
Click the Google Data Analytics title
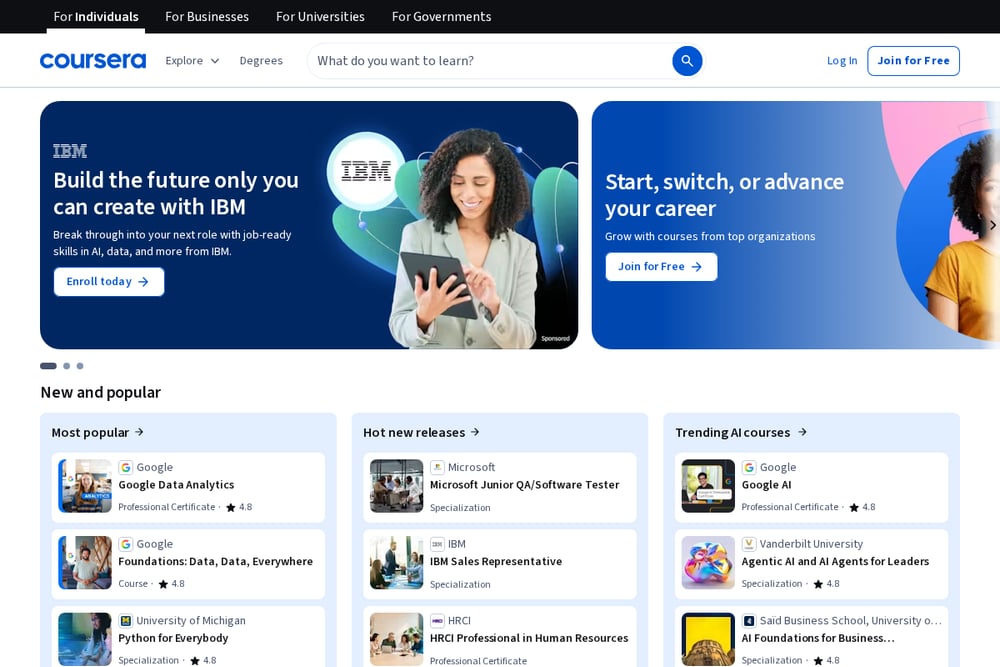tap(176, 485)
